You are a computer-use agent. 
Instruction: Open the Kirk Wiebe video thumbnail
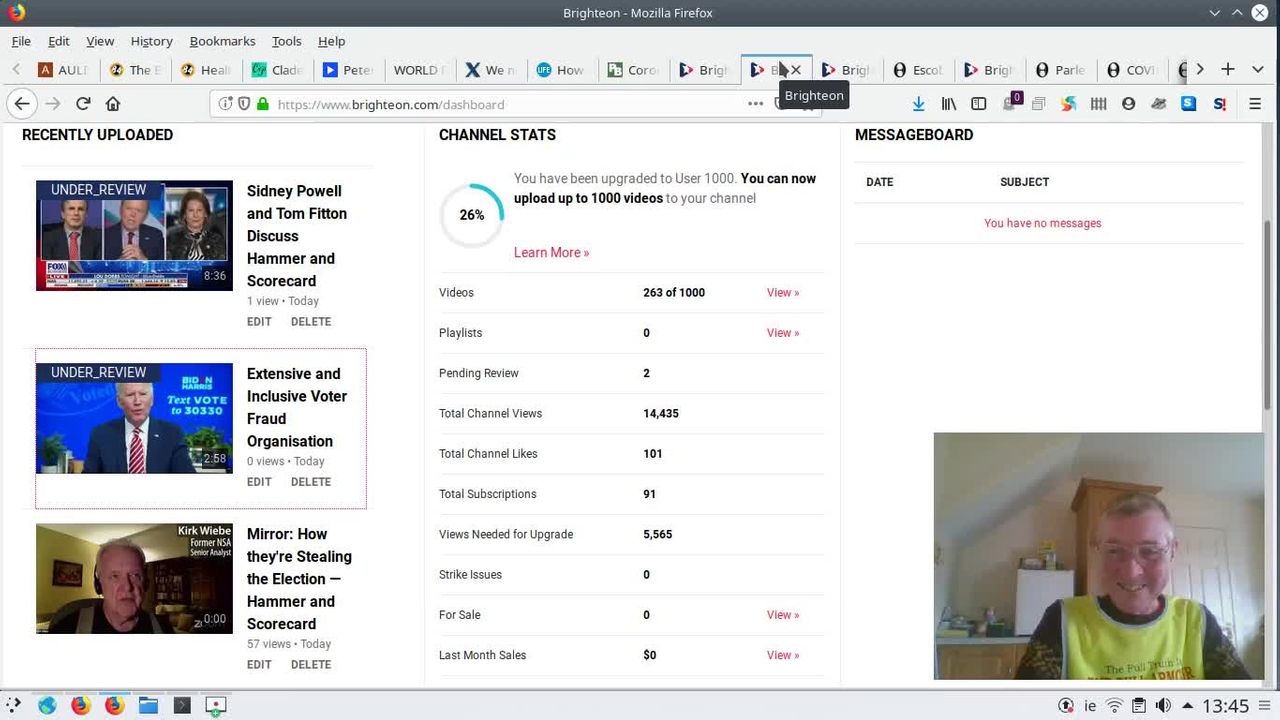pos(134,578)
